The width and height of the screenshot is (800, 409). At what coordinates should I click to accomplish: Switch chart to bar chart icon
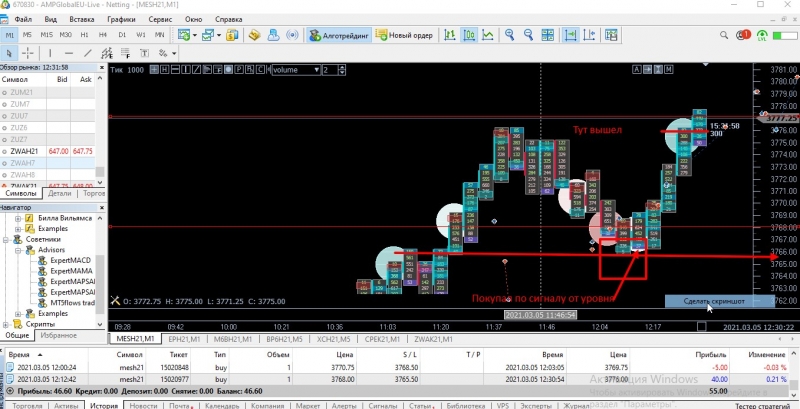[449, 35]
